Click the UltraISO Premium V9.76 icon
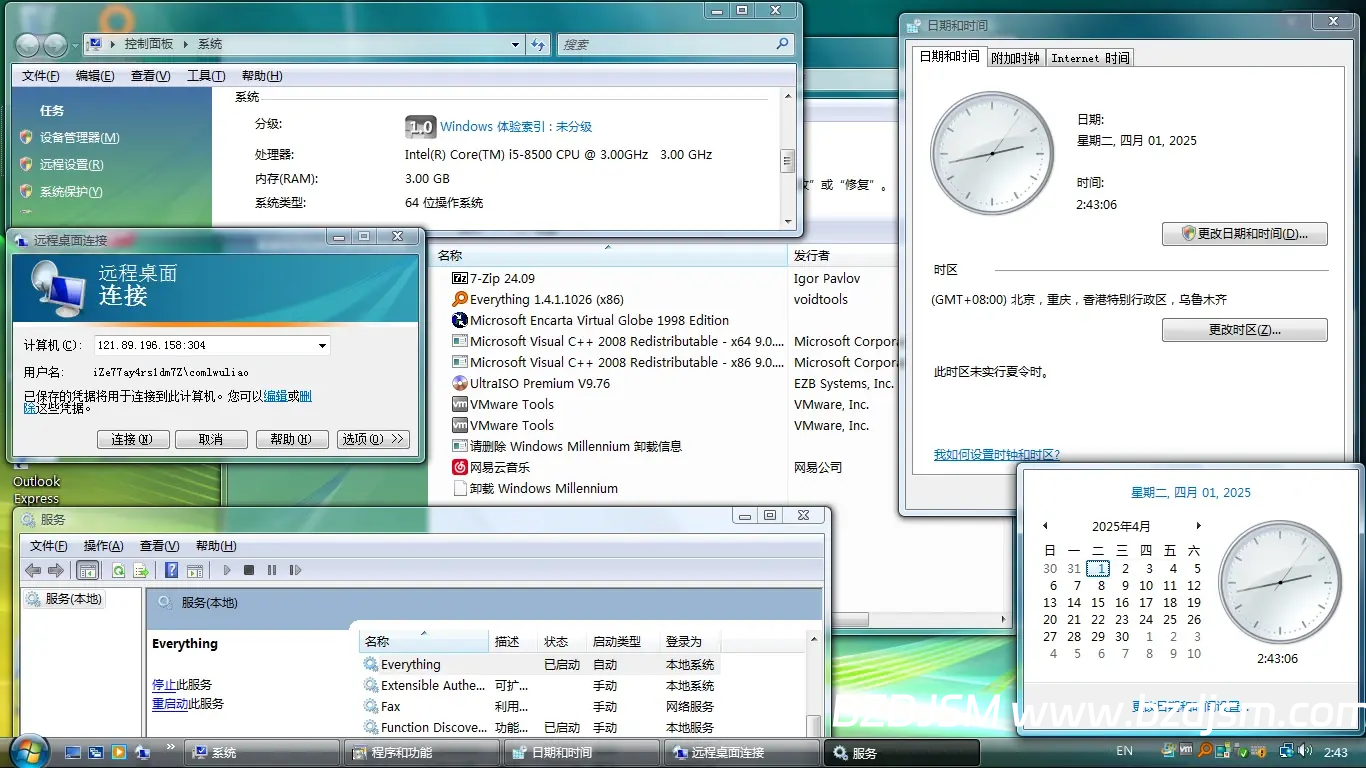The image size is (1366, 768). [x=460, y=383]
